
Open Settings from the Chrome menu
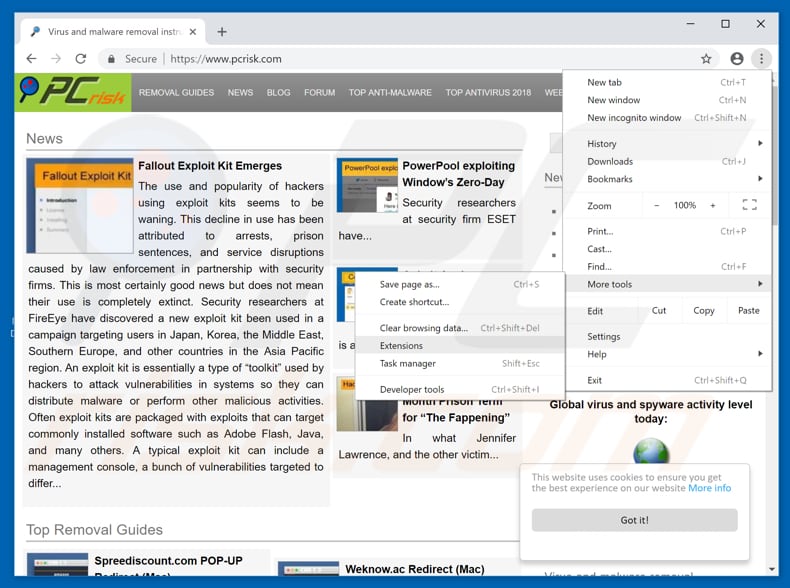pos(667,337)
